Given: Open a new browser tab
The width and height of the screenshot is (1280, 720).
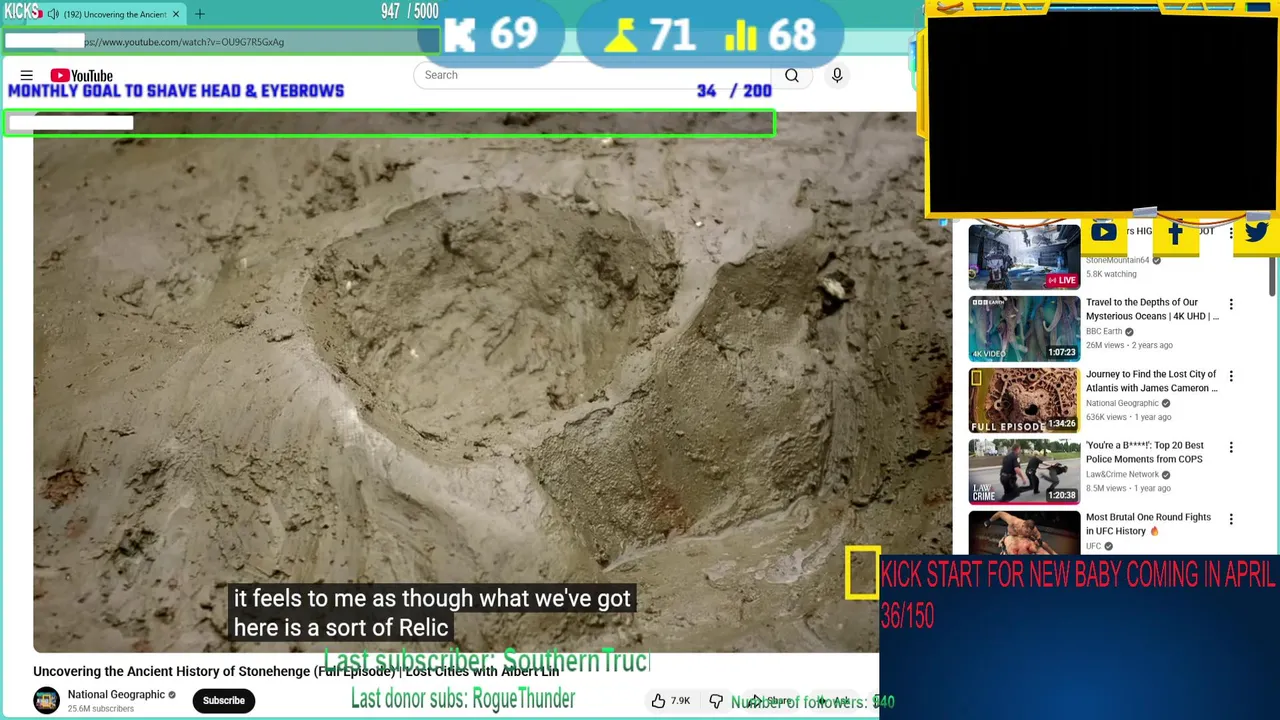Looking at the screenshot, I should coord(200,14).
